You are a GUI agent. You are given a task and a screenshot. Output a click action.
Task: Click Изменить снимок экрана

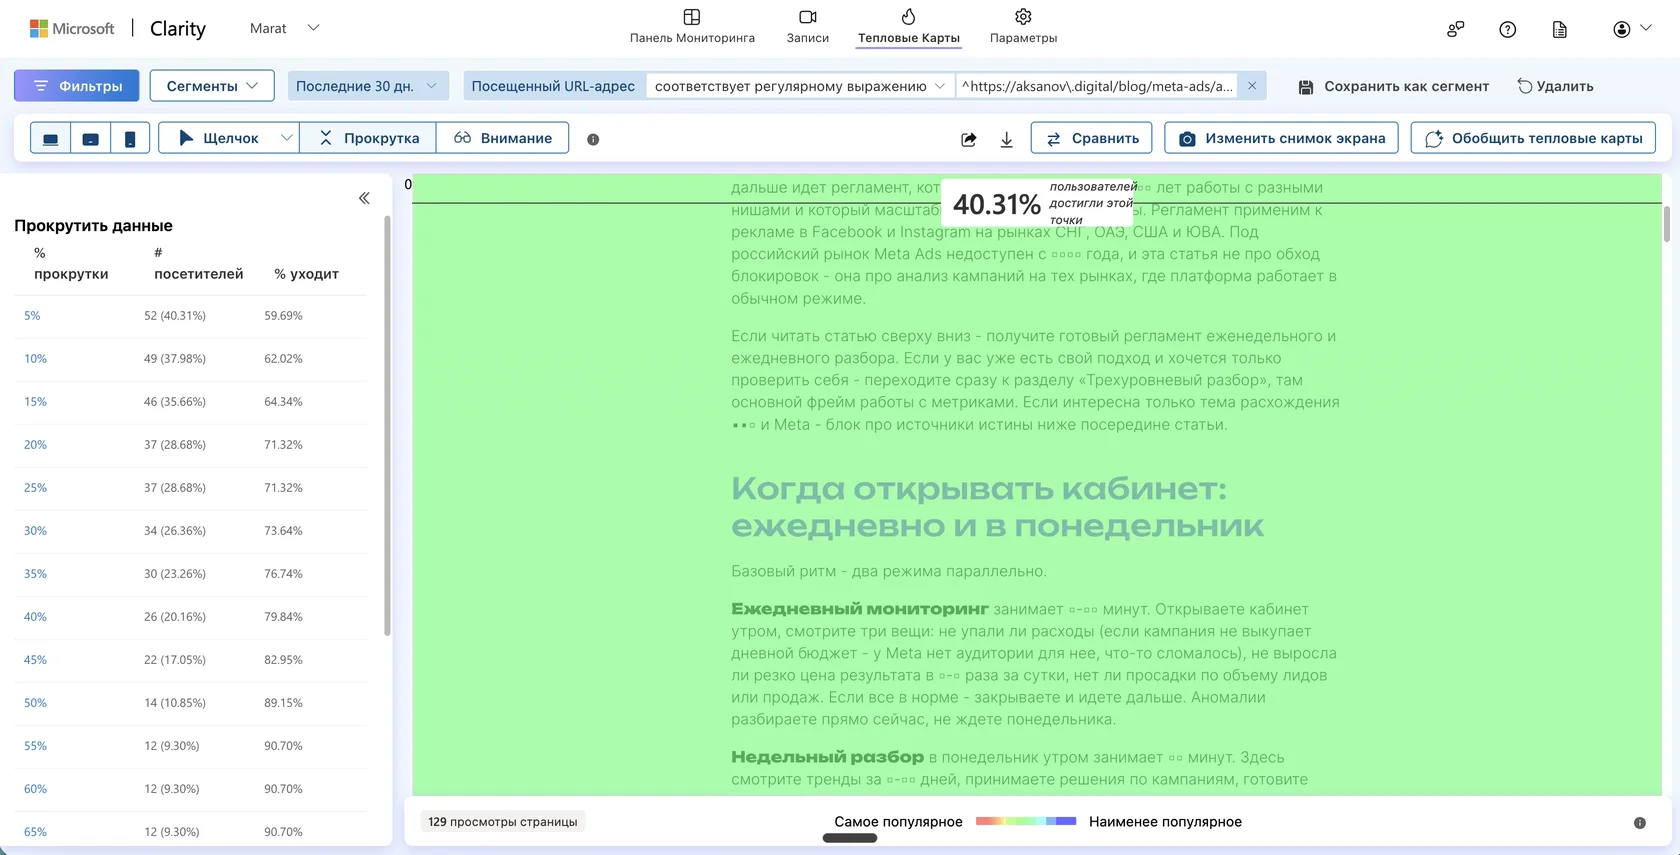(x=1282, y=138)
